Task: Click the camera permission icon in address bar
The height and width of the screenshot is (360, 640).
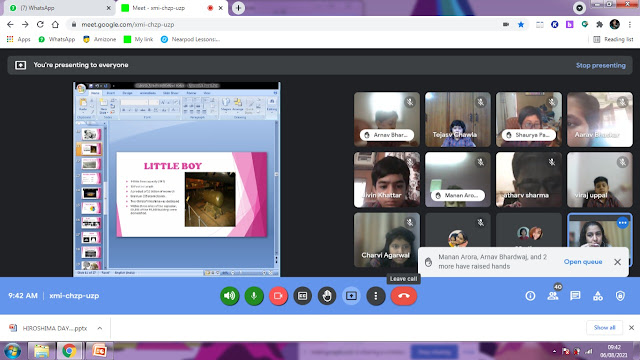Action: [x=506, y=24]
